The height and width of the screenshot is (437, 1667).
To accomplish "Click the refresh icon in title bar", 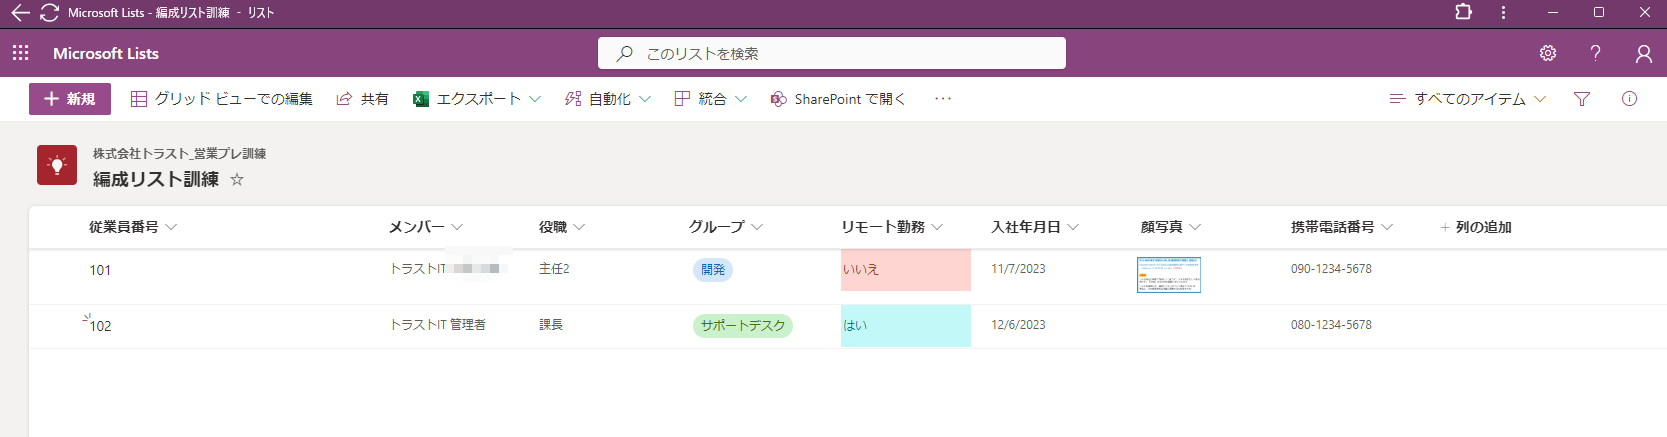I will (x=49, y=13).
